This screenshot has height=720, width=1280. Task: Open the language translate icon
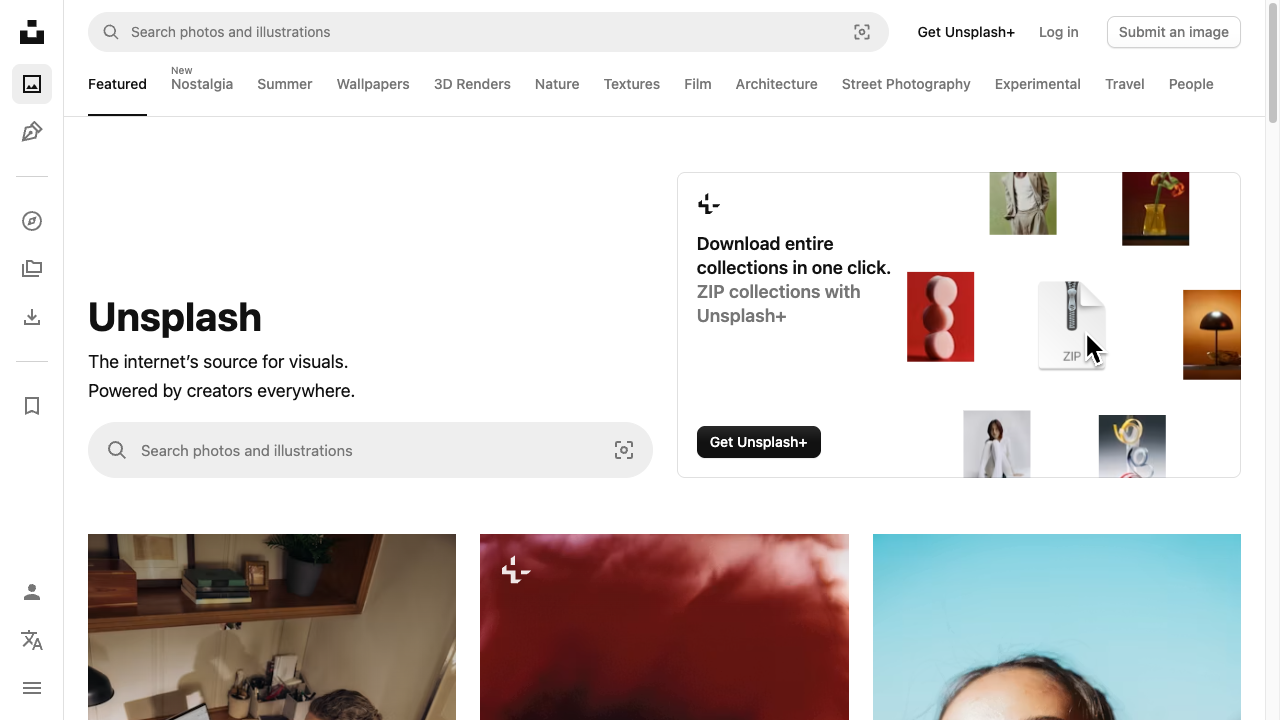pos(32,640)
